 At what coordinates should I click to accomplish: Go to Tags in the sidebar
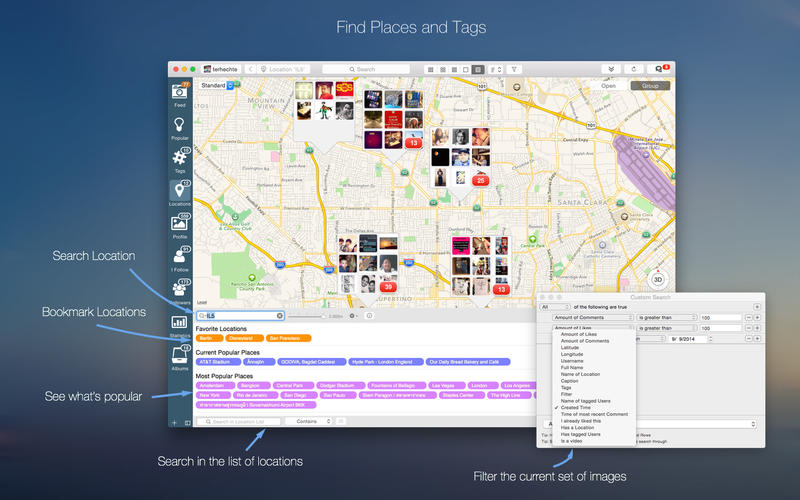click(x=180, y=159)
